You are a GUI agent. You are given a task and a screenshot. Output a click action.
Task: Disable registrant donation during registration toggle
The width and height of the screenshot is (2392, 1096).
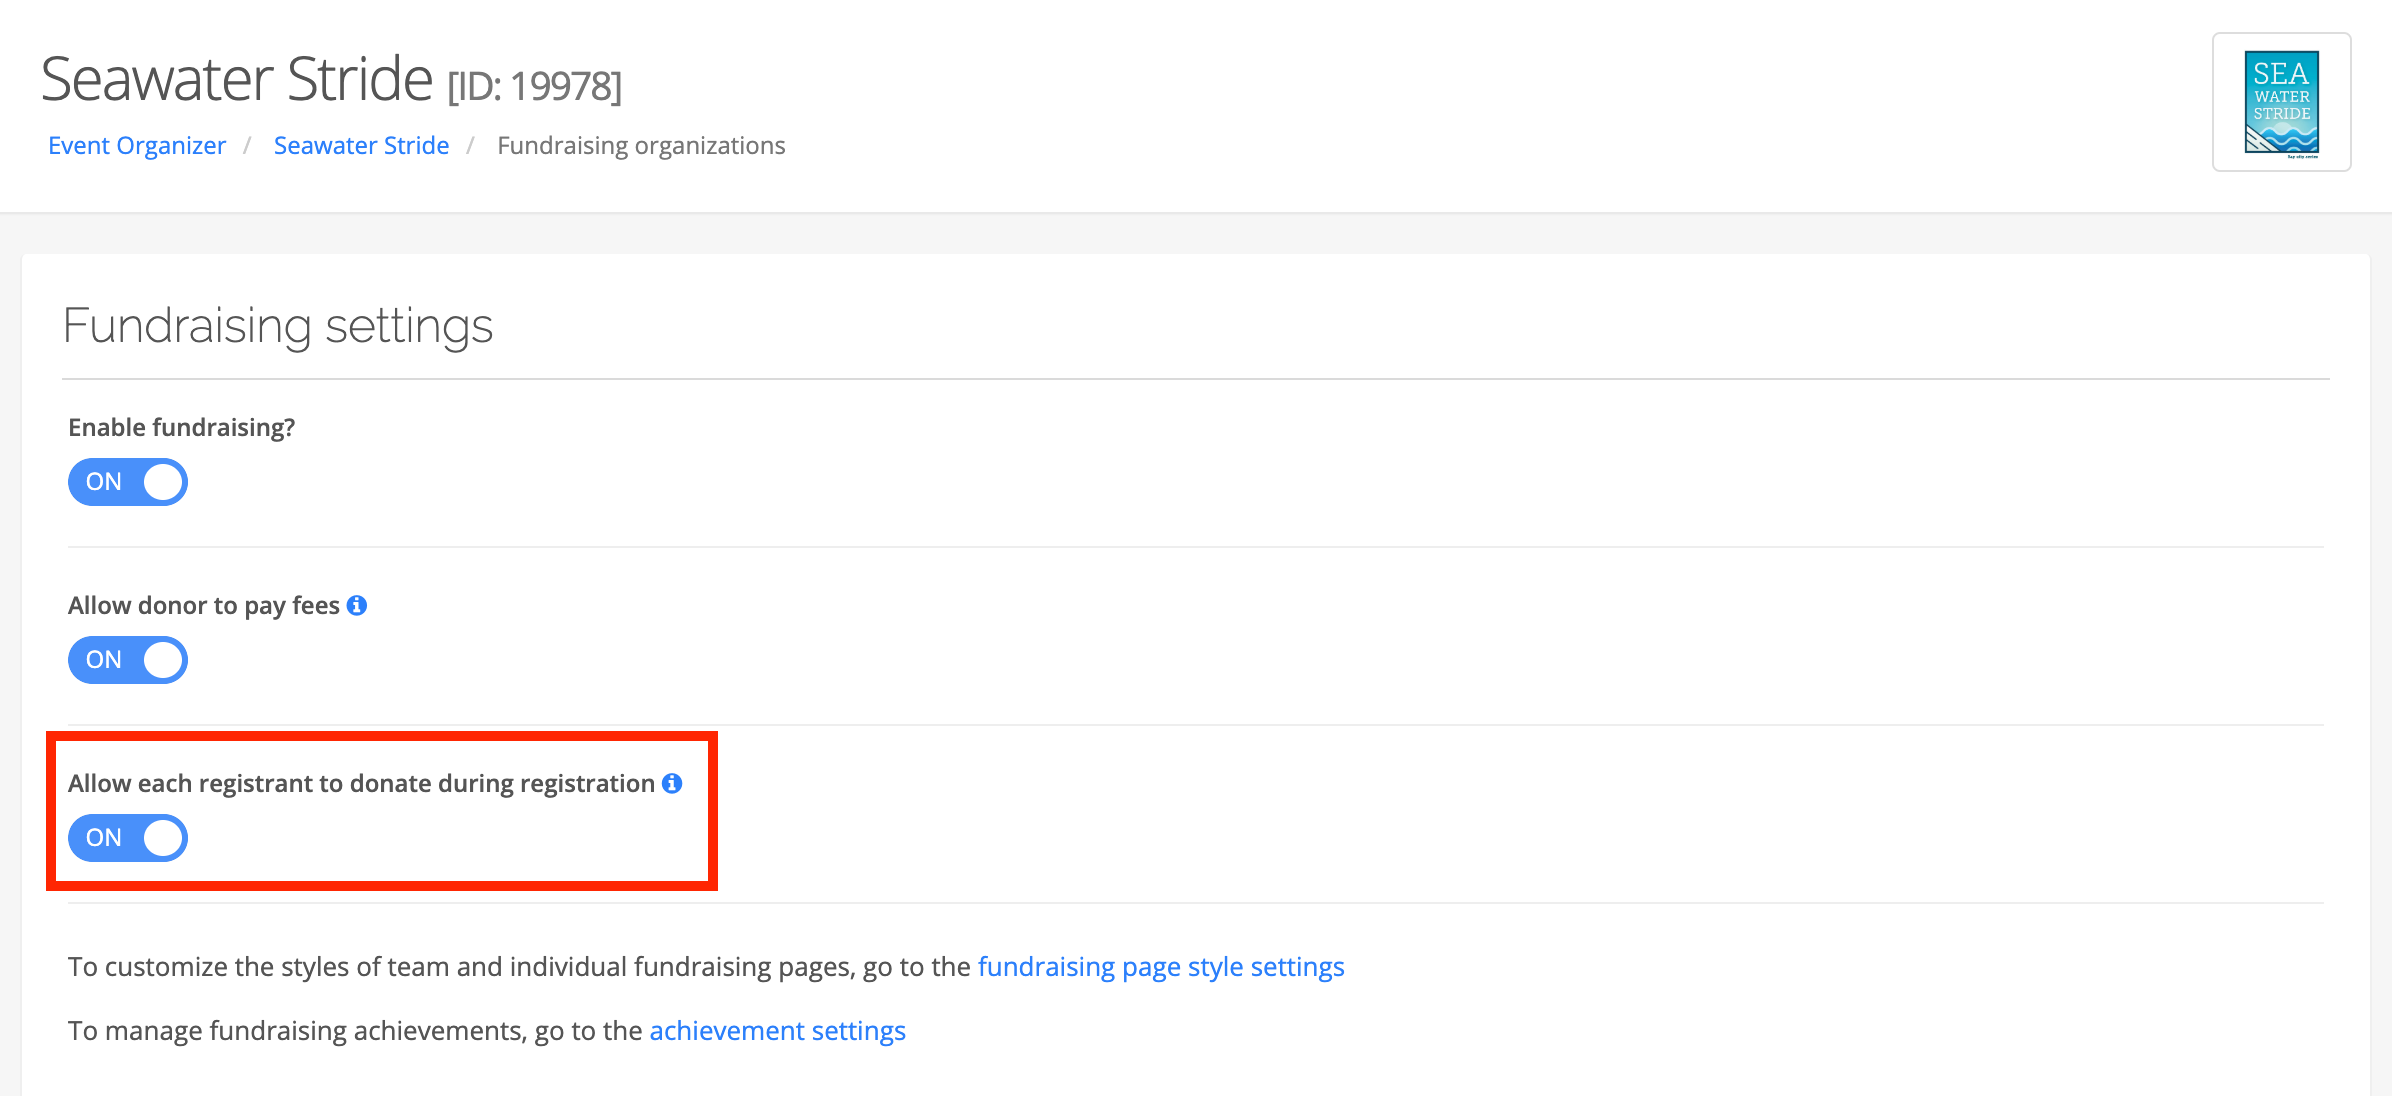coord(128,838)
